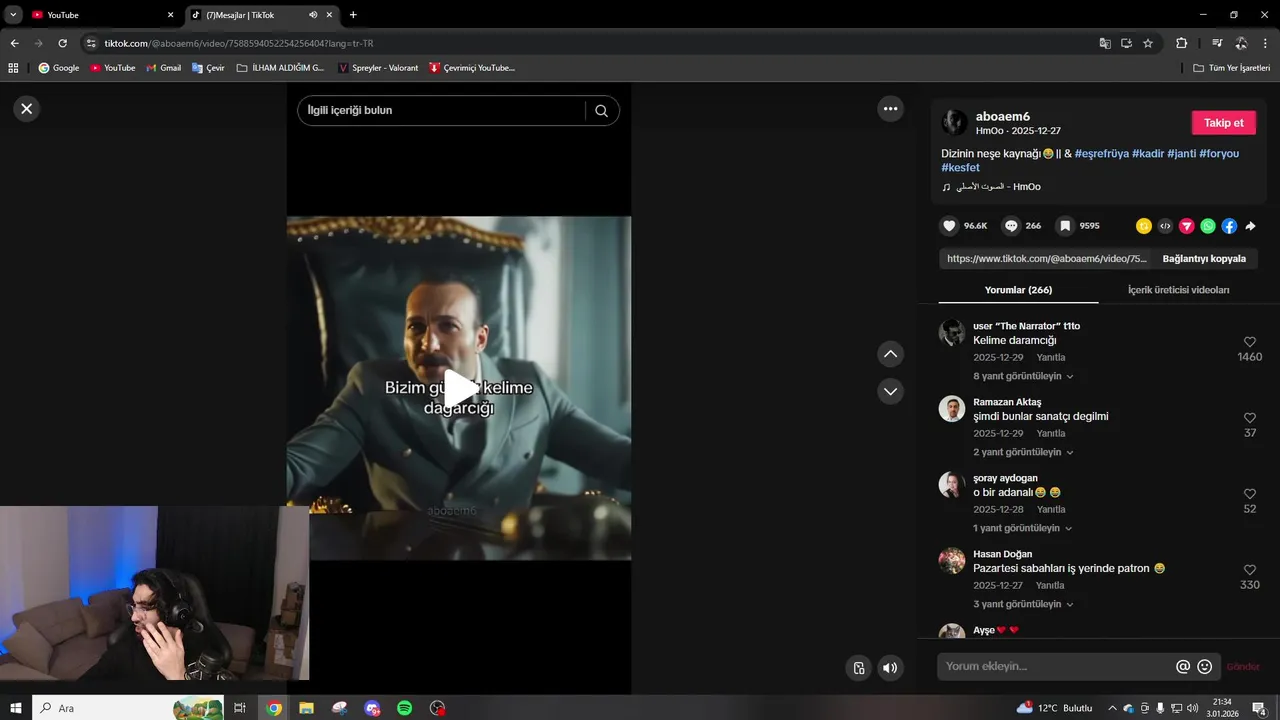The width and height of the screenshot is (1280, 720).
Task: Open the three-dot more options menu on video
Action: pyautogui.click(x=890, y=108)
